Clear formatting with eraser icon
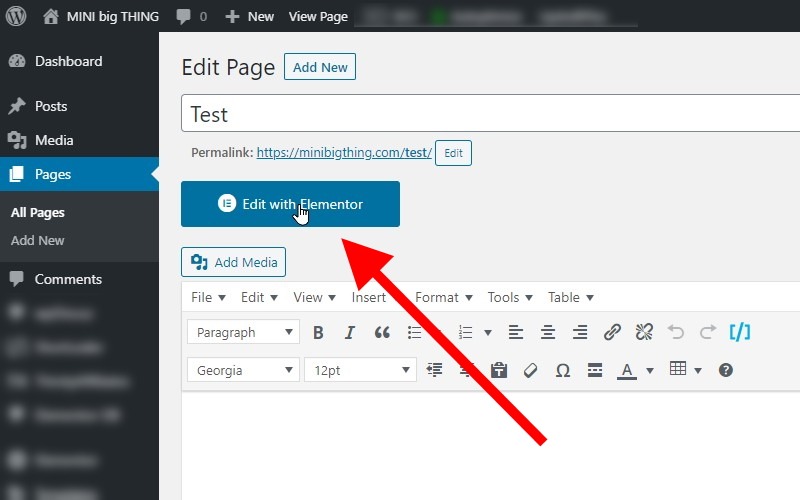 pos(531,370)
